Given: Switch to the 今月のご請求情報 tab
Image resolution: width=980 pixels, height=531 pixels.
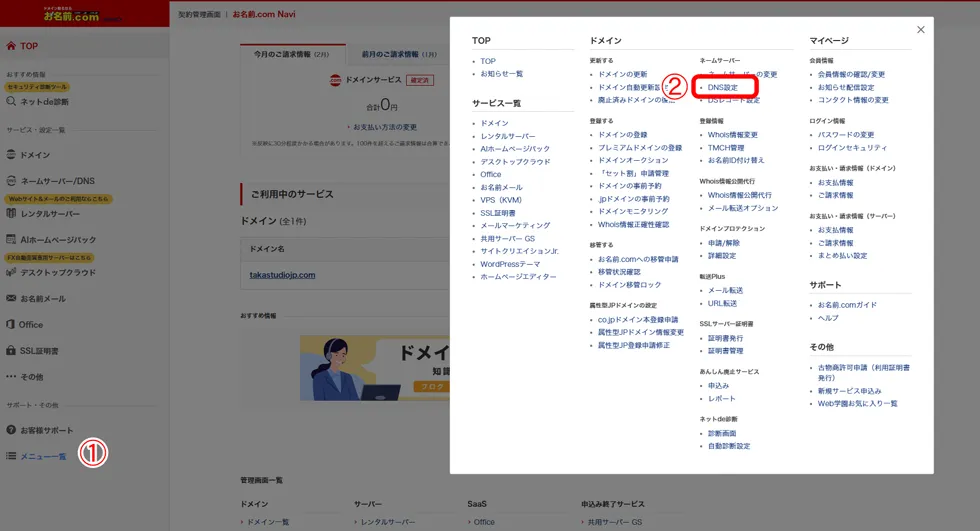Looking at the screenshot, I should [x=292, y=54].
